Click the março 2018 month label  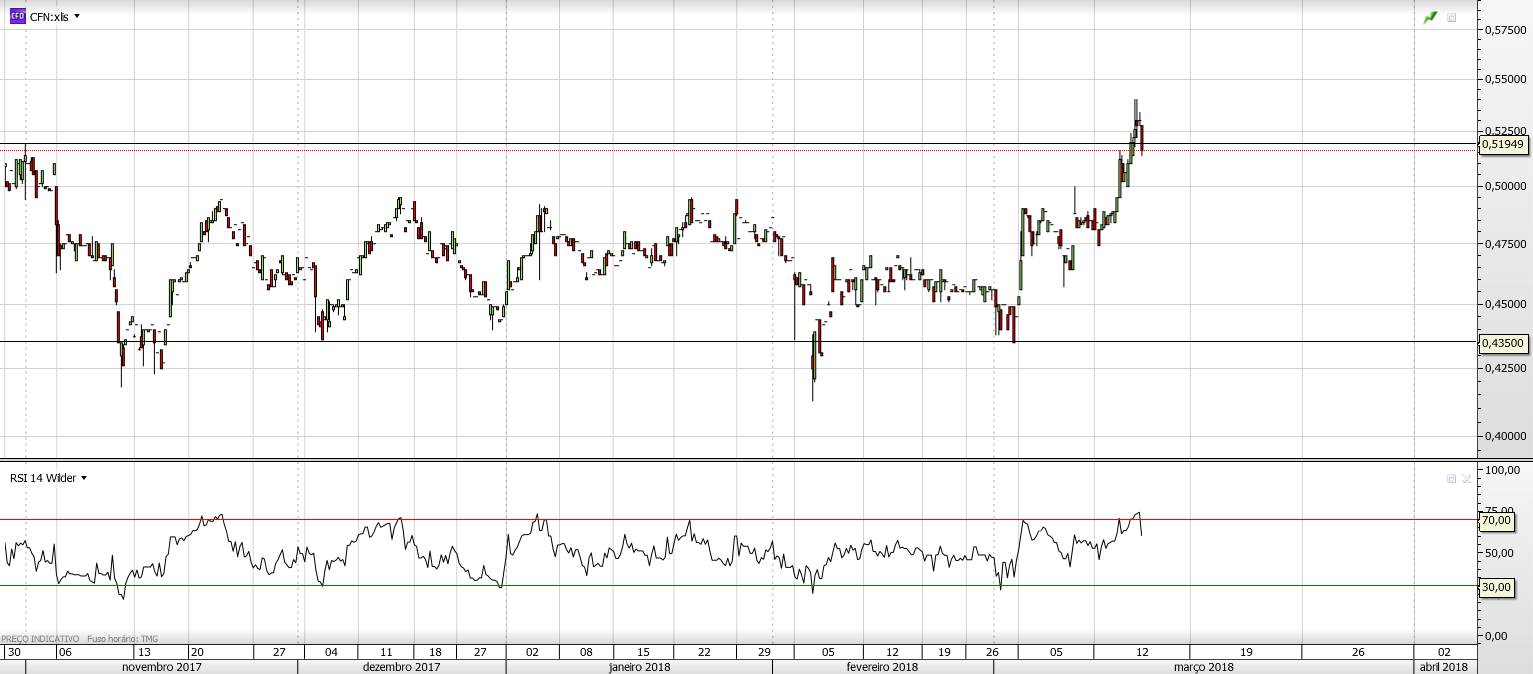tap(1203, 667)
